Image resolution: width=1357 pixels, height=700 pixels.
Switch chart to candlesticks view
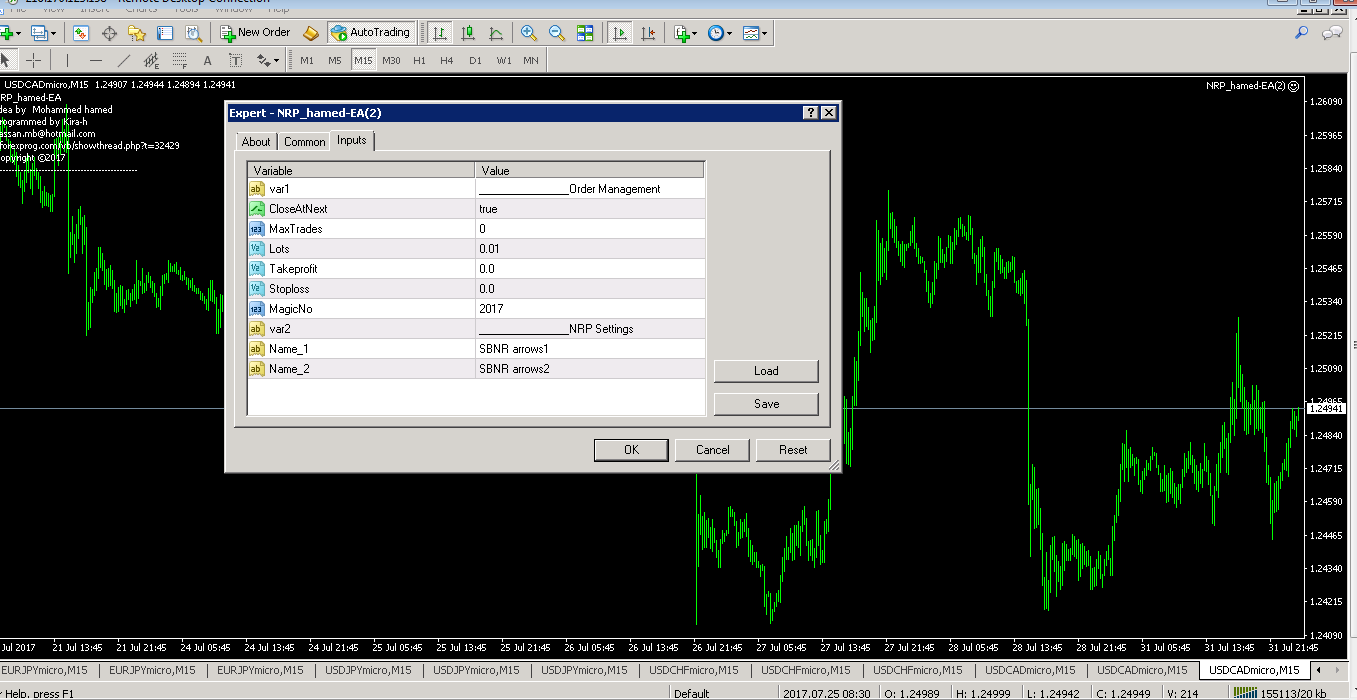467,33
